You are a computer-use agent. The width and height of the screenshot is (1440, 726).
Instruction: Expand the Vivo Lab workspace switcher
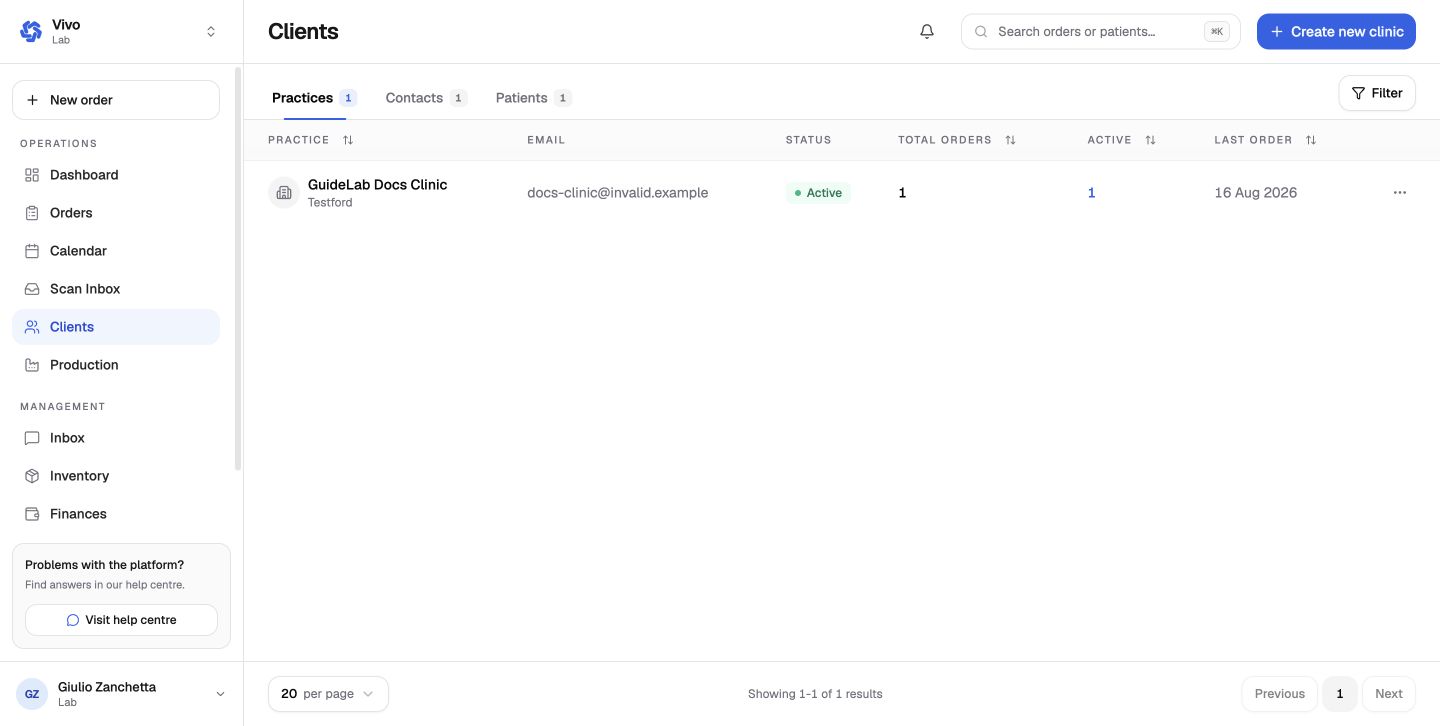tap(211, 32)
